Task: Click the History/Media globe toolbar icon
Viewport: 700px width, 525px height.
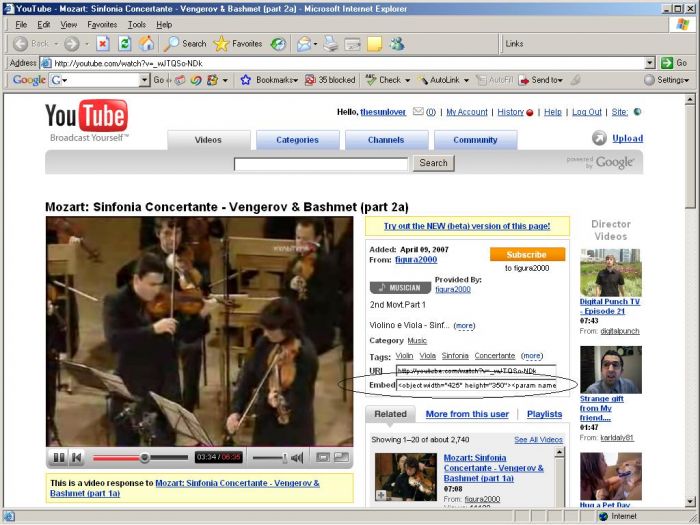Action: click(x=279, y=44)
